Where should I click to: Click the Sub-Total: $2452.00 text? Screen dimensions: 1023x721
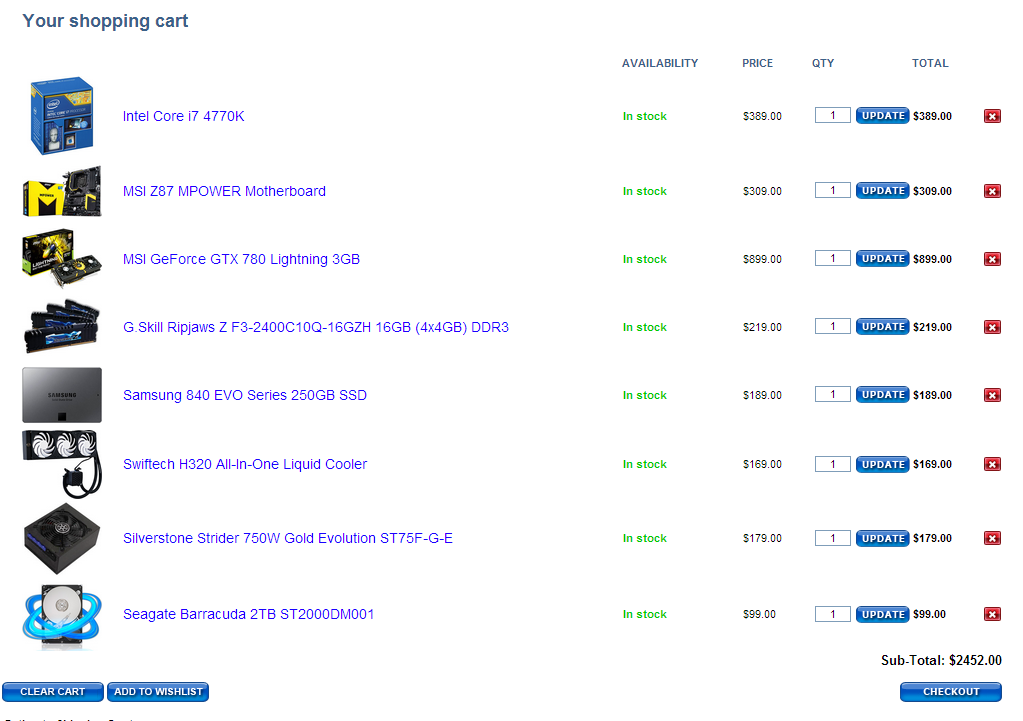941,660
